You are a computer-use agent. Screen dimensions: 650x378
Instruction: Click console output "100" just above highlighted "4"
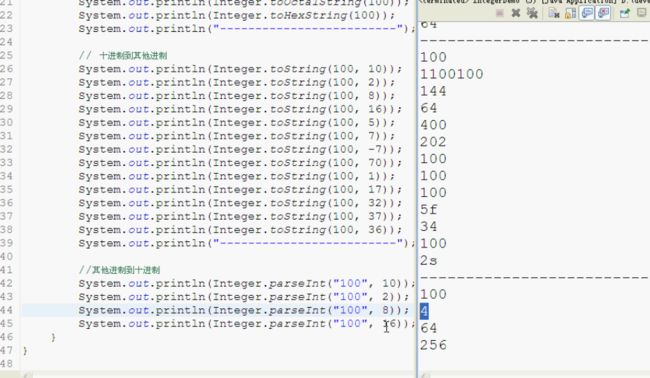(433, 294)
